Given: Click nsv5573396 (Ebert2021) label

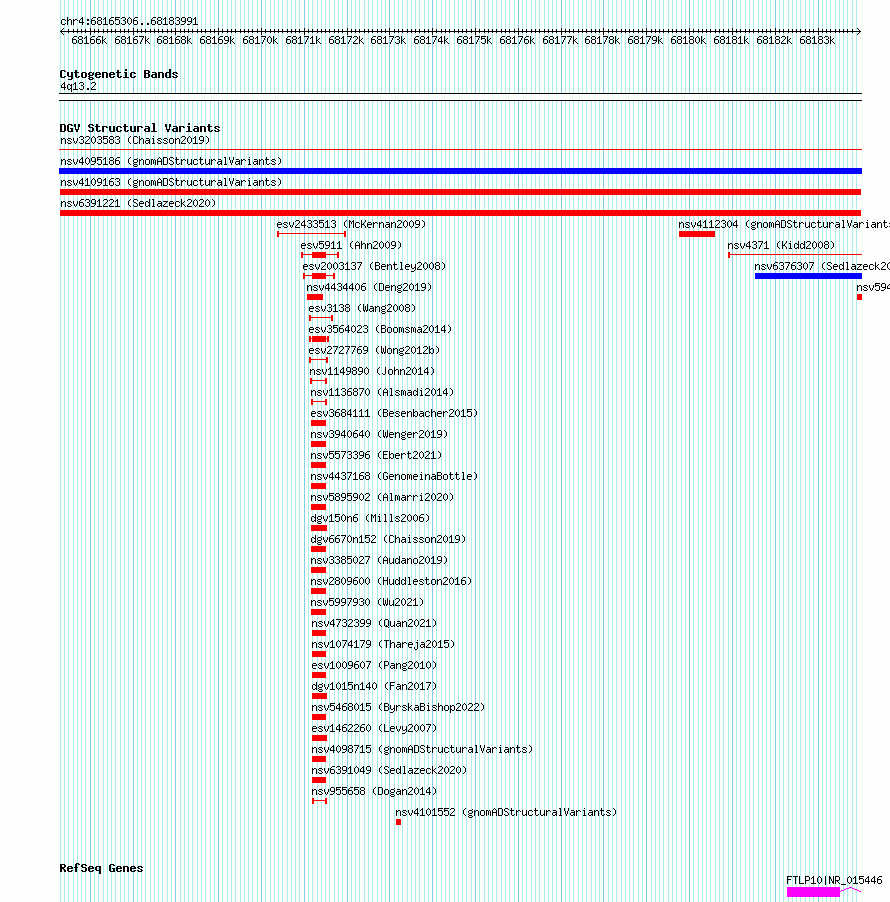Looking at the screenshot, I should coord(376,455).
